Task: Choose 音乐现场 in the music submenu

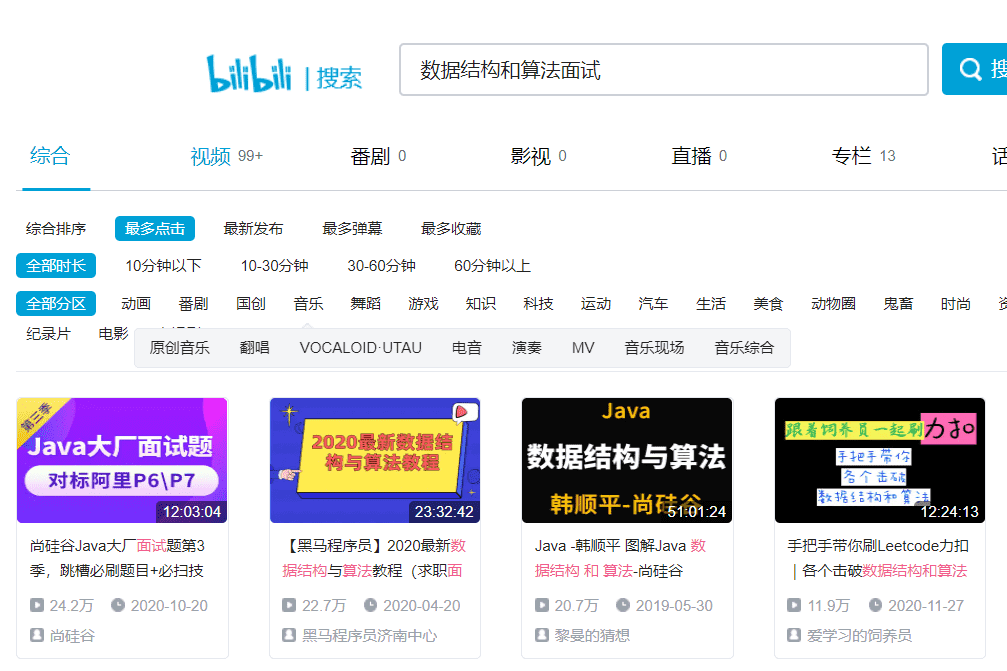Action: 654,348
